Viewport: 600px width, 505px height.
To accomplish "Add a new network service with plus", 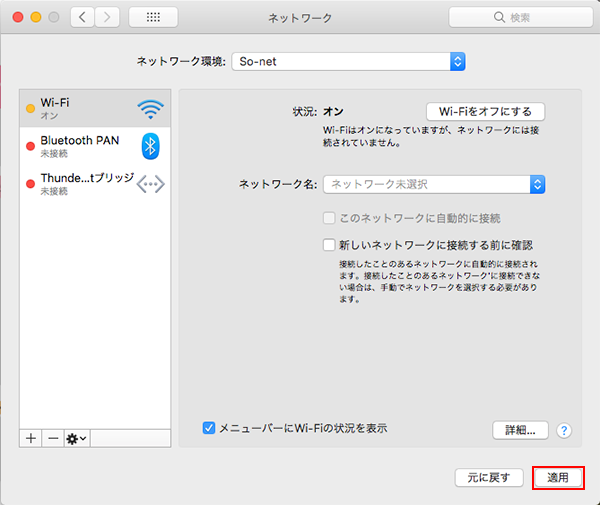I will pyautogui.click(x=31, y=438).
